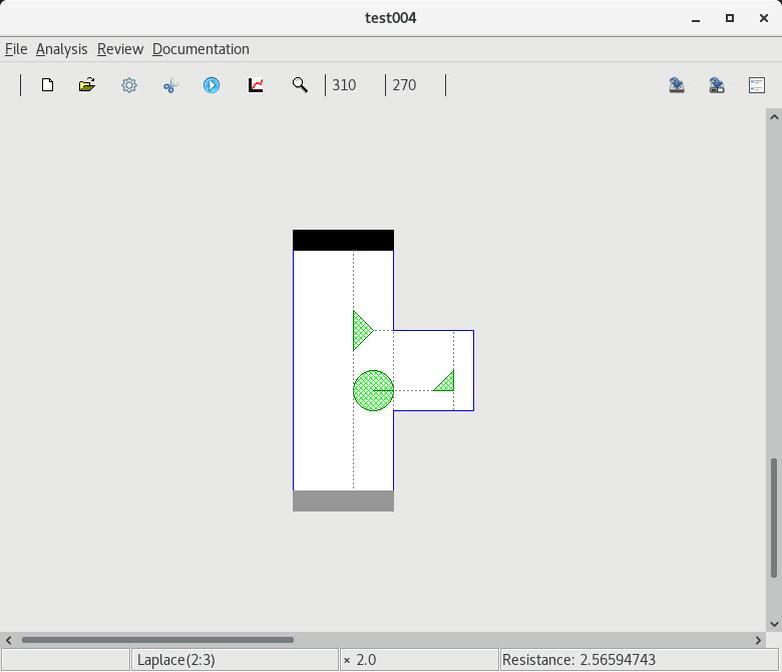
Task: Select the scissors cut tool
Action: (x=170, y=85)
